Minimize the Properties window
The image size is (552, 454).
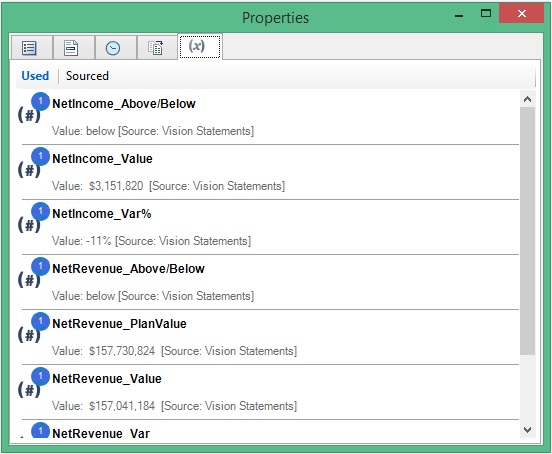click(x=459, y=15)
